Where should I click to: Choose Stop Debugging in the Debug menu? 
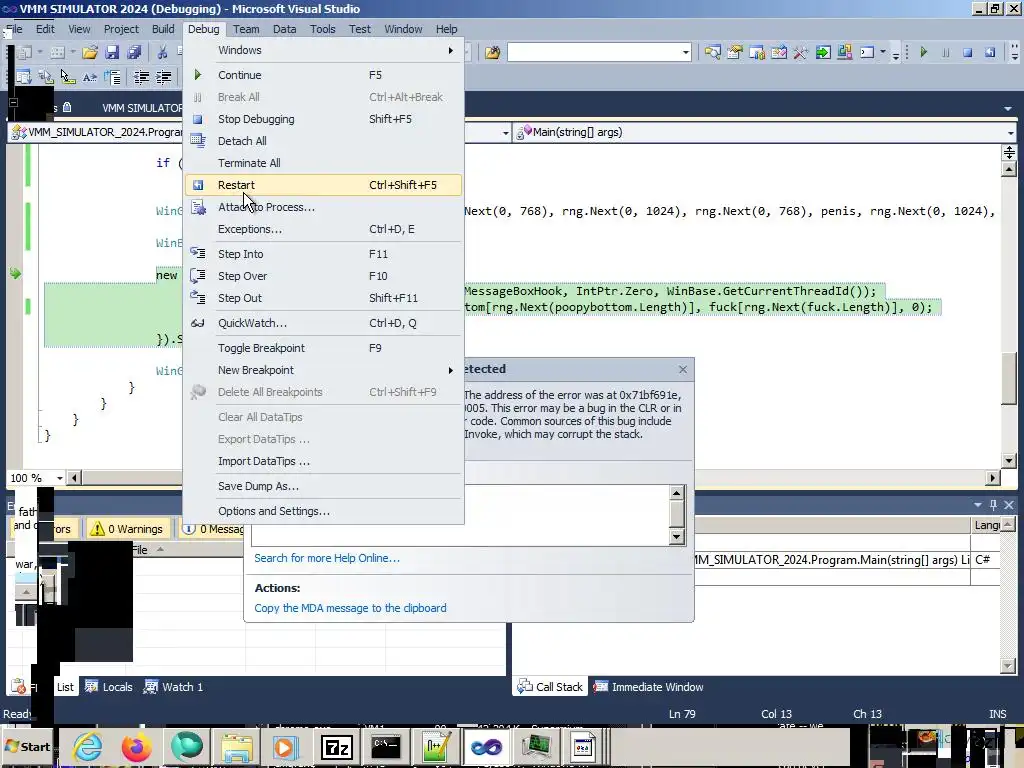click(x=323, y=119)
